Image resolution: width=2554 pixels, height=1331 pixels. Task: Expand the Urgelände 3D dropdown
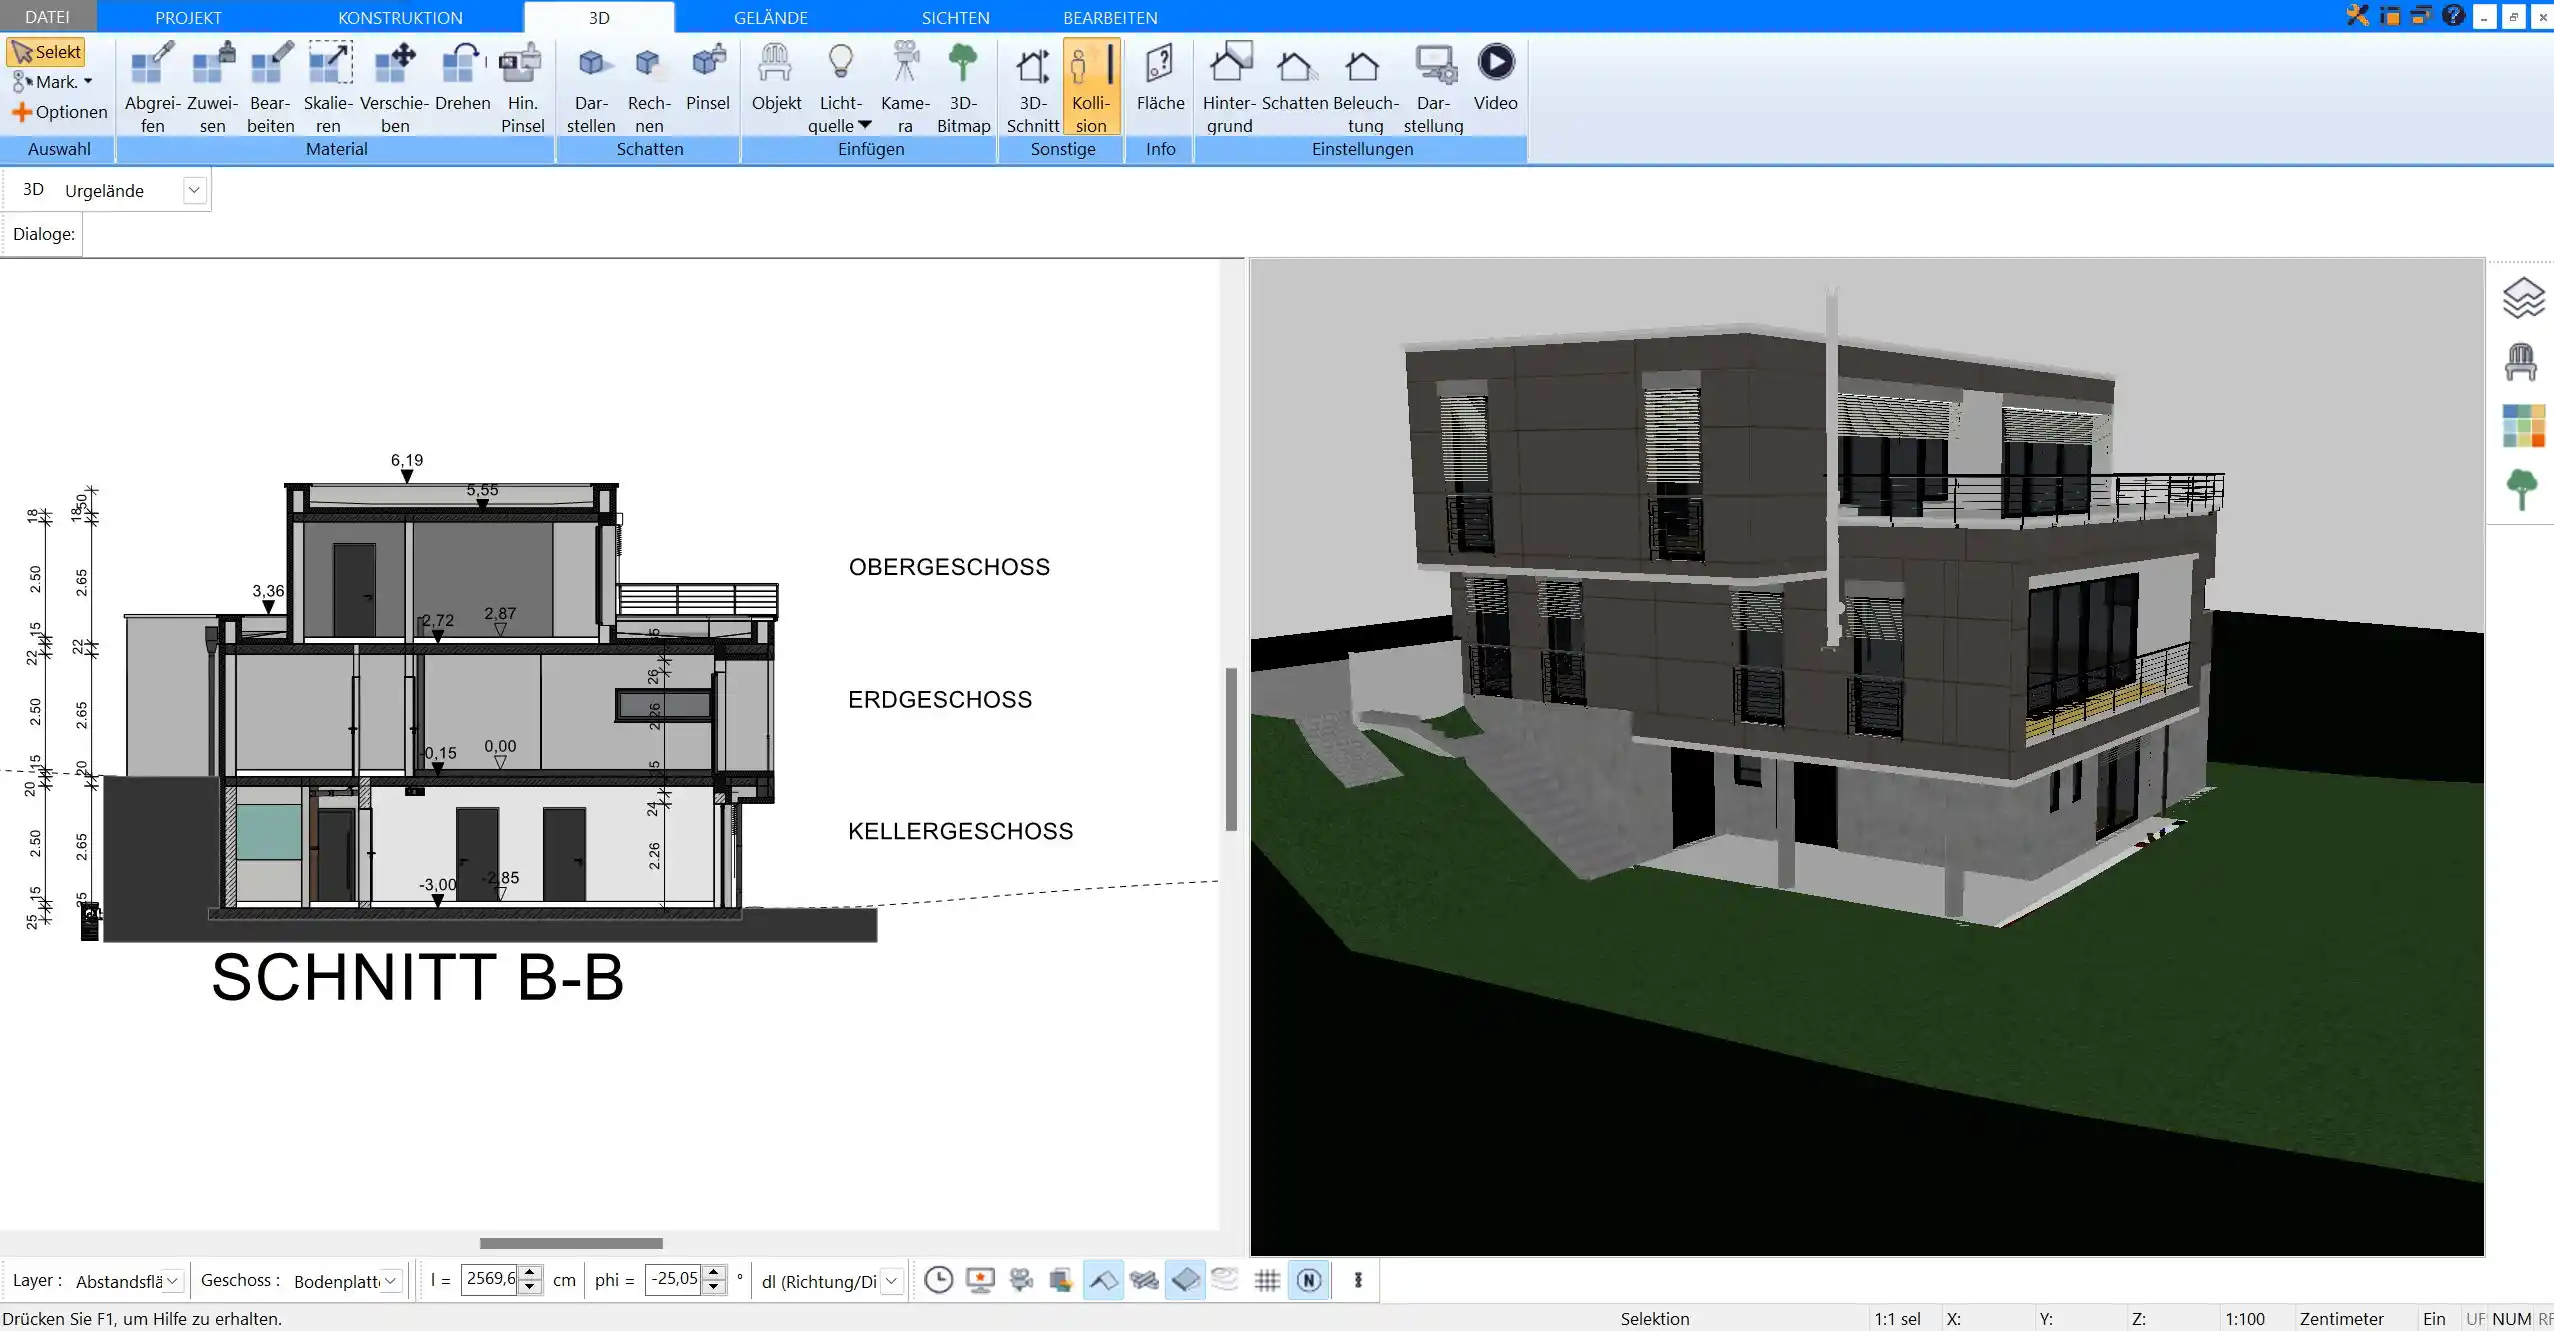click(194, 189)
